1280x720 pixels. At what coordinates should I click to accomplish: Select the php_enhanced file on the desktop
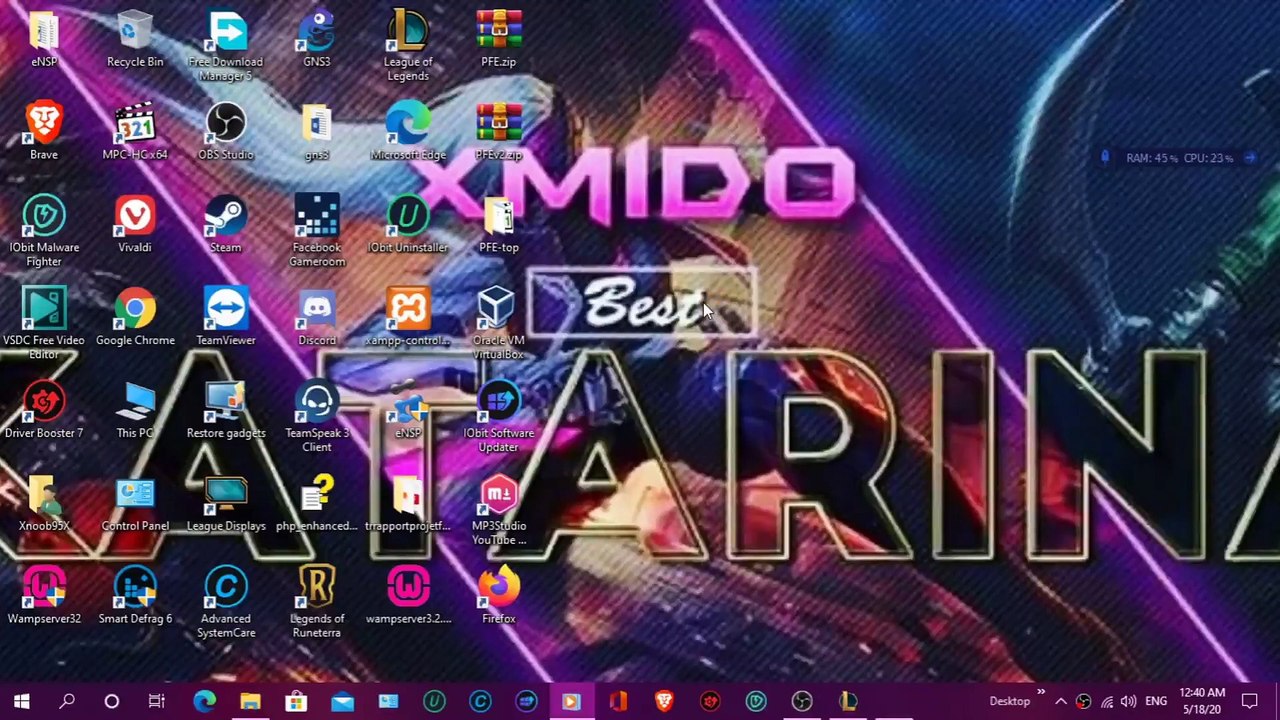click(x=317, y=504)
